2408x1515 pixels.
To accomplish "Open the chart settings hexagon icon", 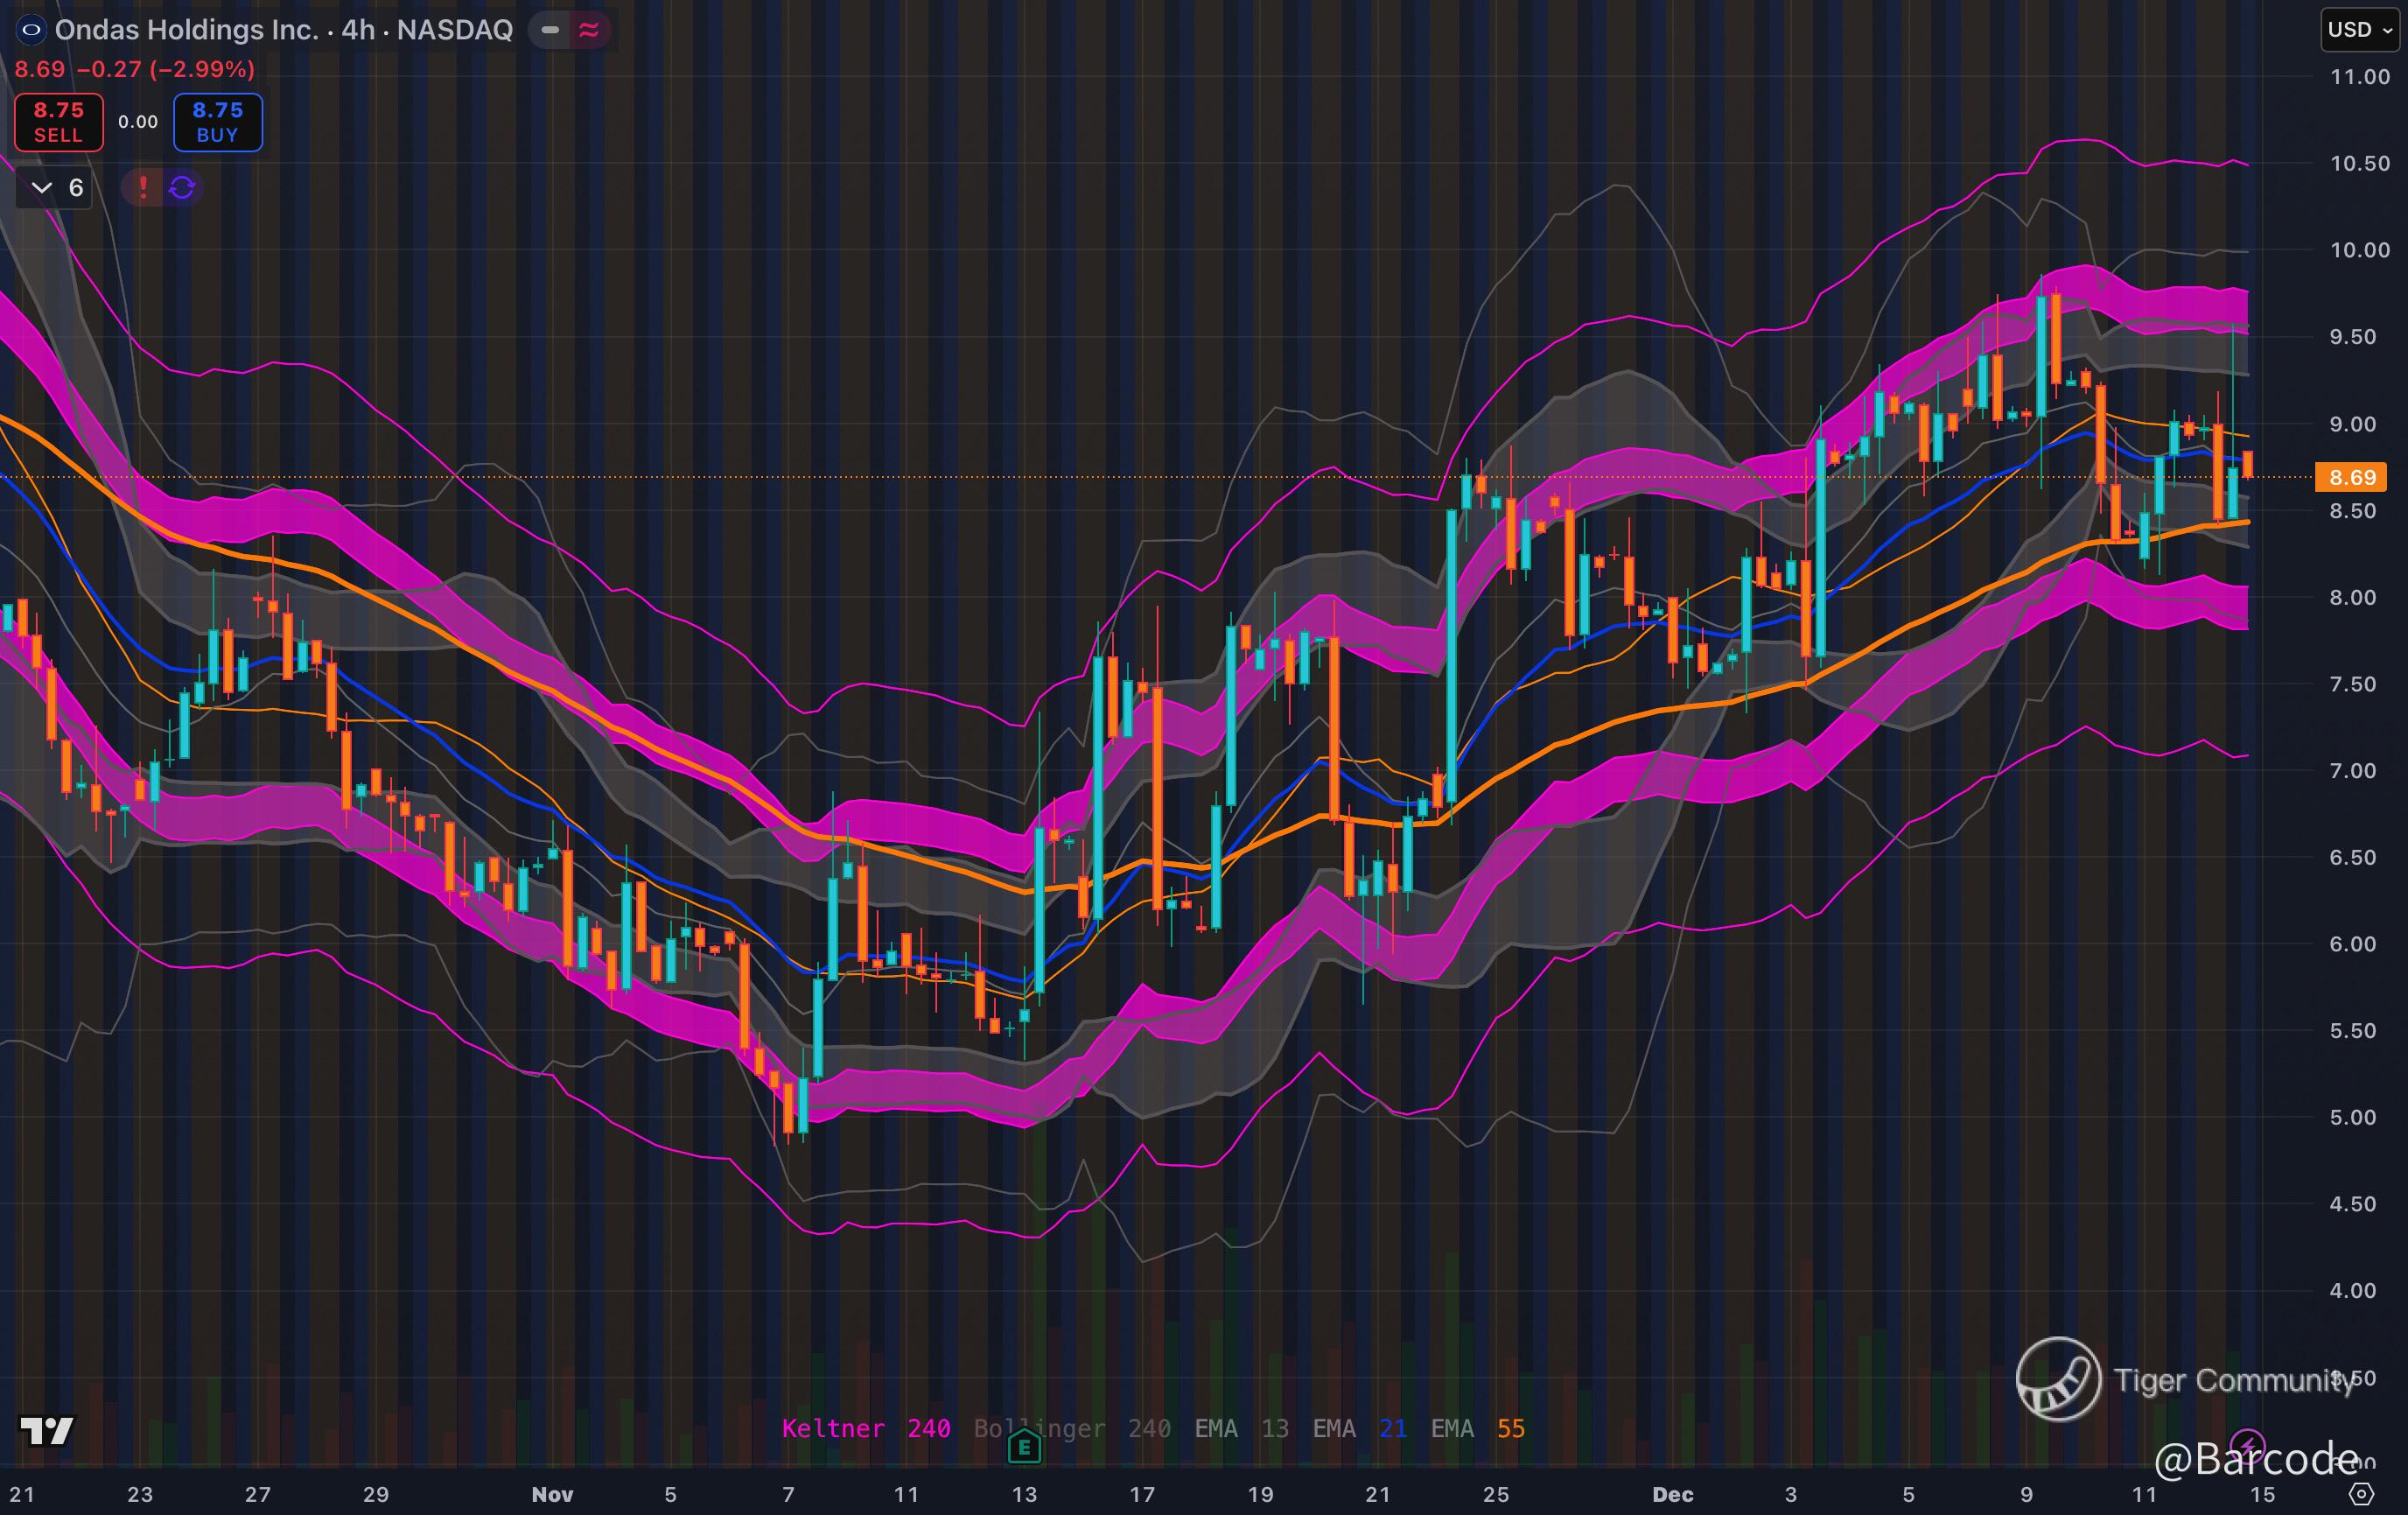I will tap(2361, 1494).
